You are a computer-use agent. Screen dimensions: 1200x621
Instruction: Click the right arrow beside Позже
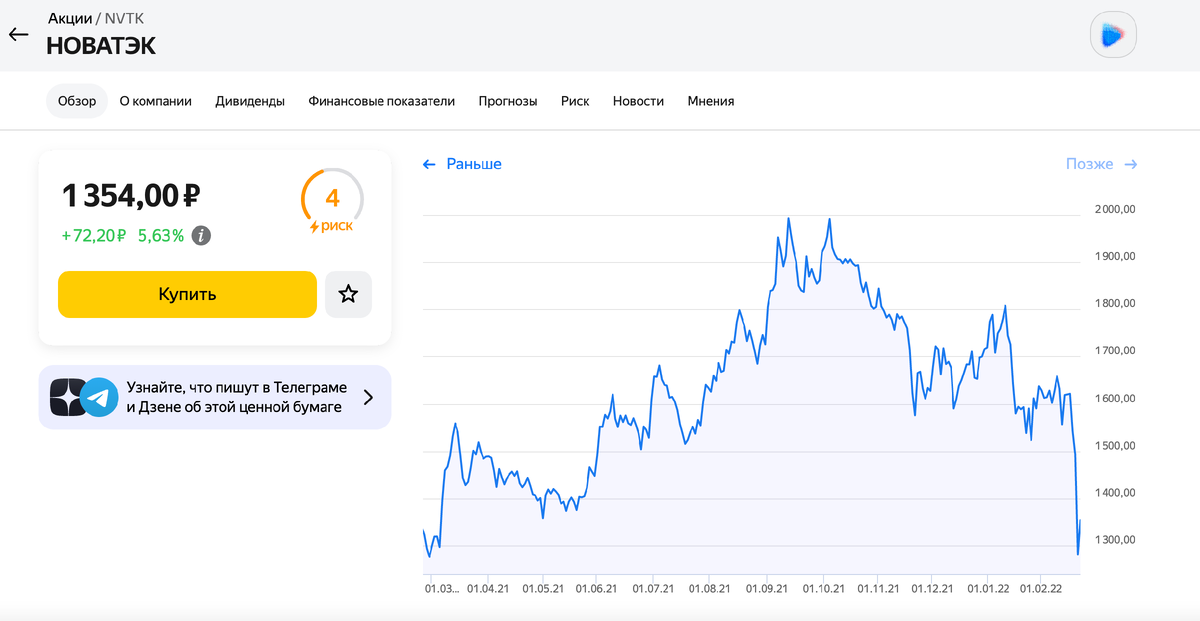coord(1131,164)
